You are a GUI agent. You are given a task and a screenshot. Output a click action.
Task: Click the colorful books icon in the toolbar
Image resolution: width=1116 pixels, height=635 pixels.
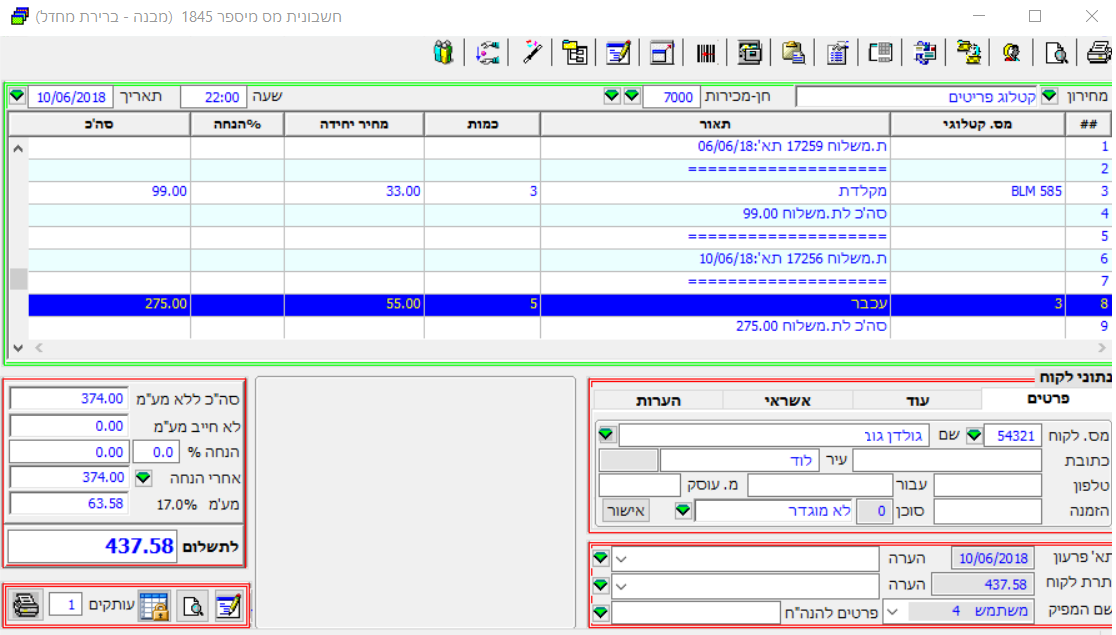pyautogui.click(x=443, y=53)
